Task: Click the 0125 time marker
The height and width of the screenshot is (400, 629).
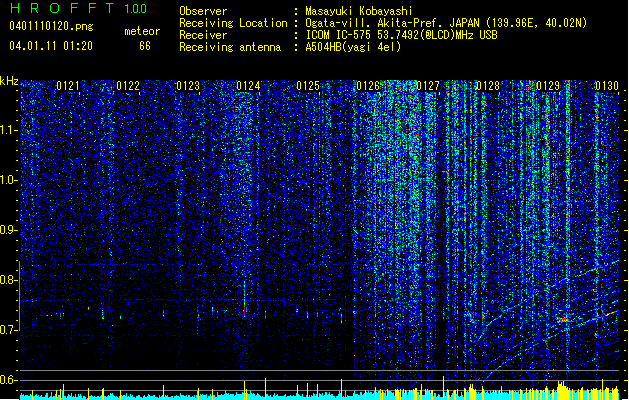Action: tap(308, 86)
